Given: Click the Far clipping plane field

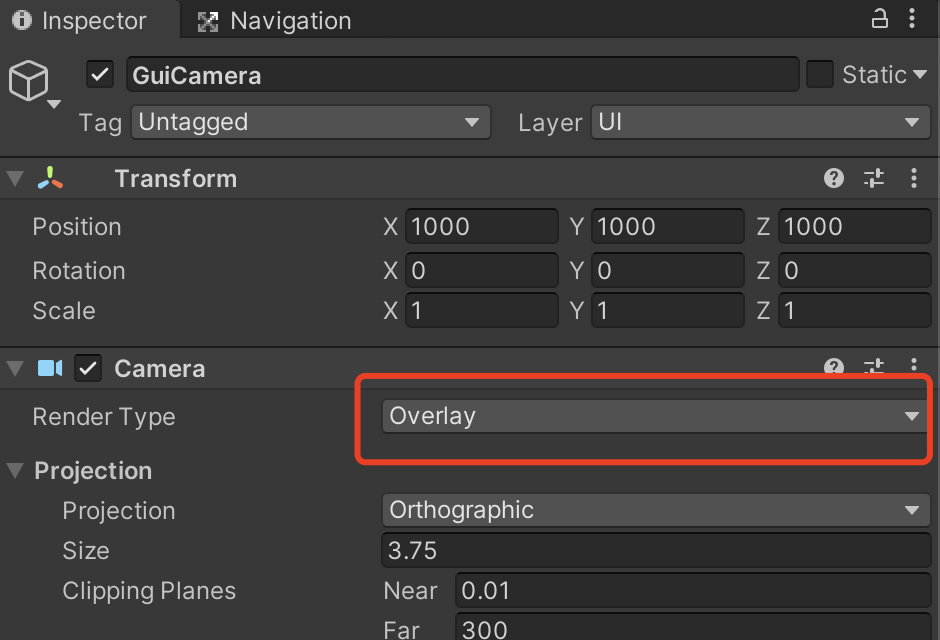Looking at the screenshot, I should coord(693,627).
